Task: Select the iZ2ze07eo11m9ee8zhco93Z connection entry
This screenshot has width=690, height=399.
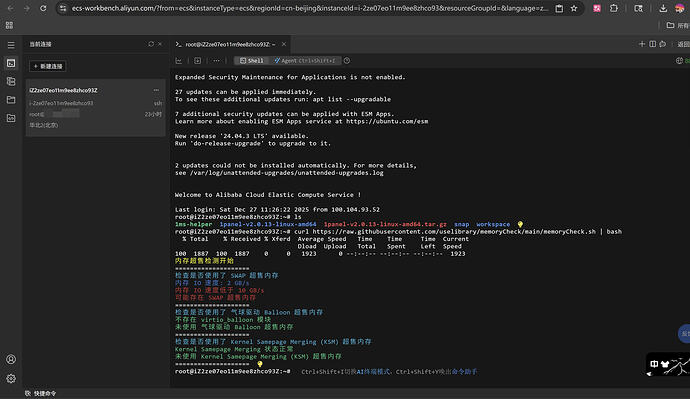Action: 95,108
